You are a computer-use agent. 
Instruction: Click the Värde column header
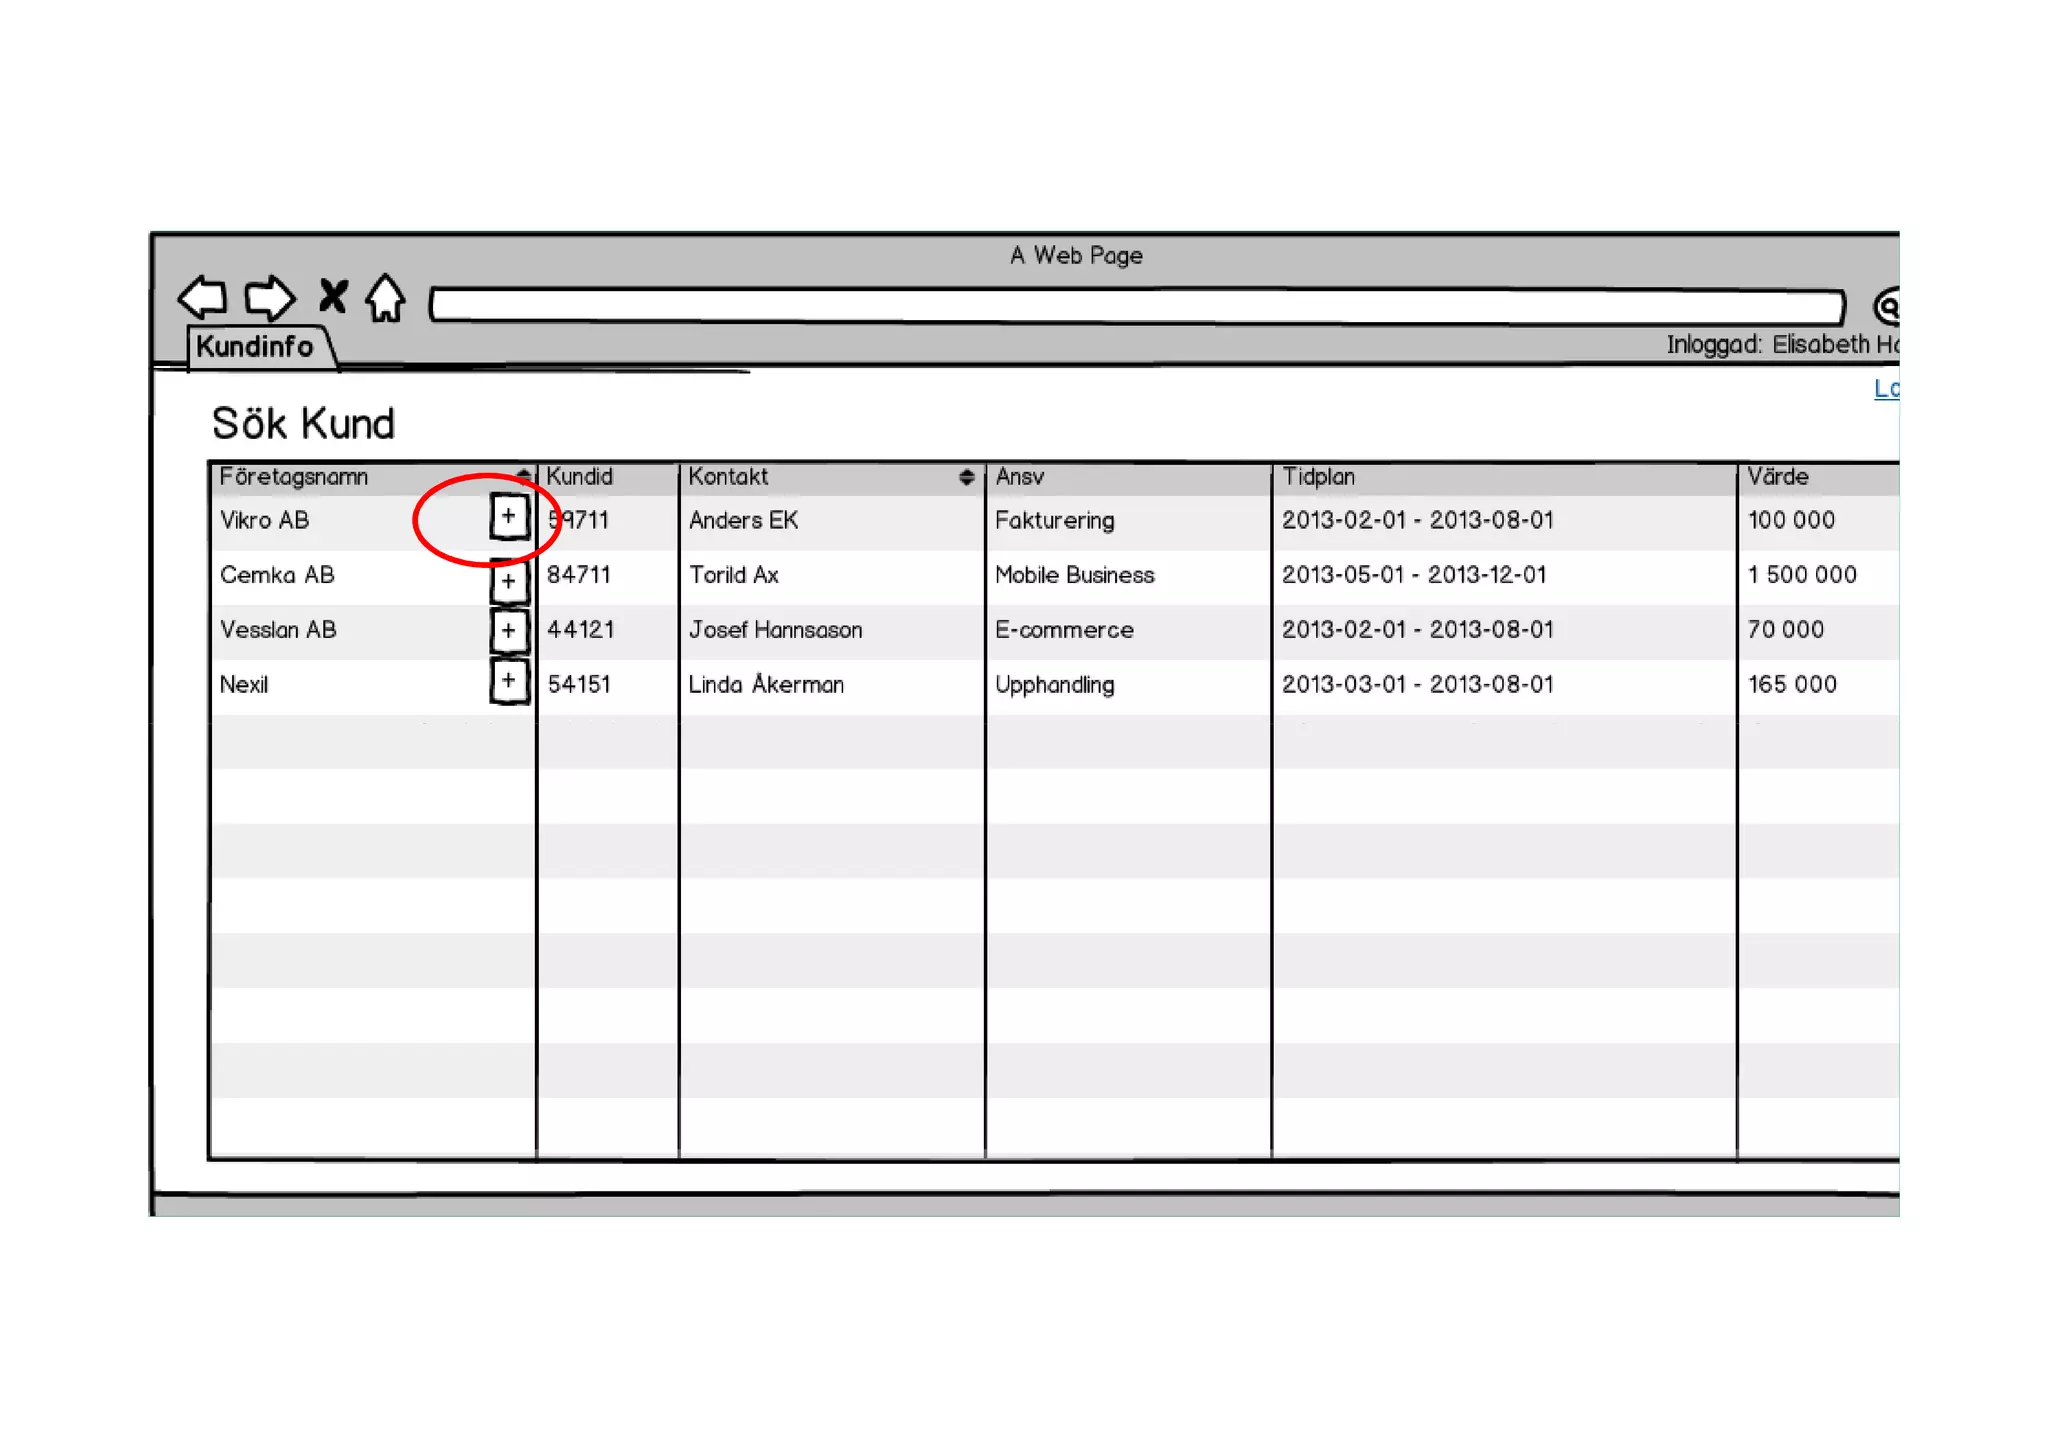click(x=1777, y=477)
